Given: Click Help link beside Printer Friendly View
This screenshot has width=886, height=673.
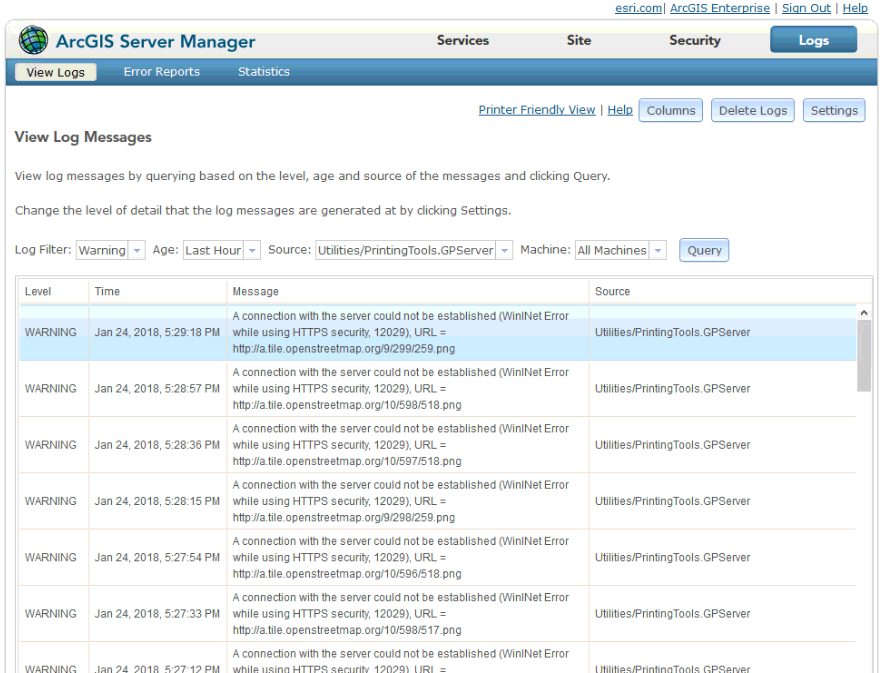Looking at the screenshot, I should point(620,110).
